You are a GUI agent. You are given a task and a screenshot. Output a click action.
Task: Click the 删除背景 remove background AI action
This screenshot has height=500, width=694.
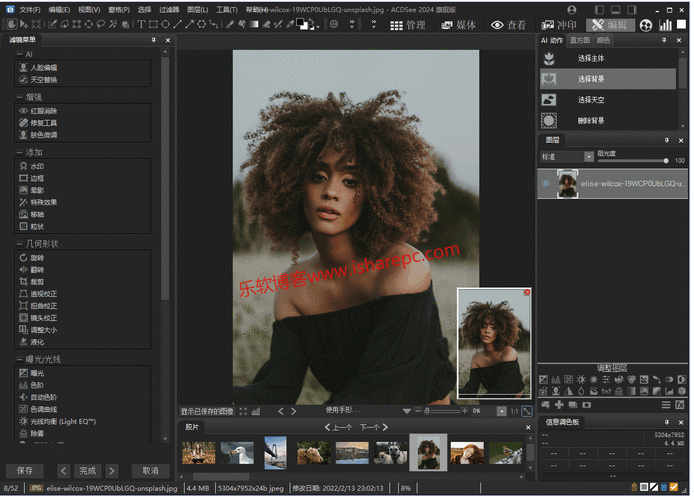tap(590, 121)
